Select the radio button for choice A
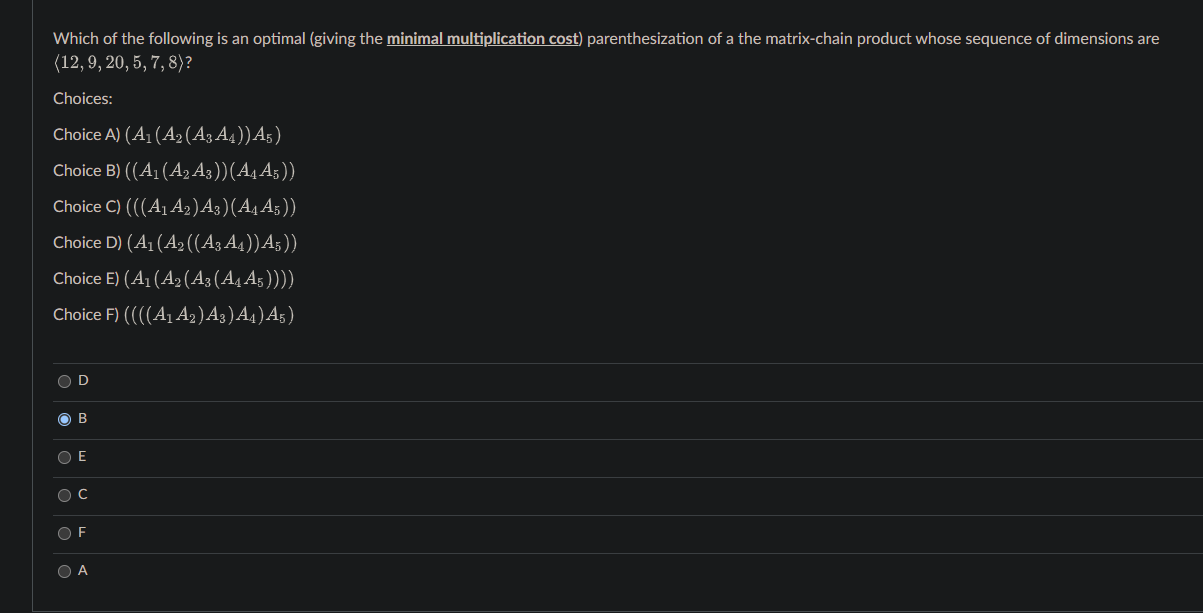 coord(64,570)
